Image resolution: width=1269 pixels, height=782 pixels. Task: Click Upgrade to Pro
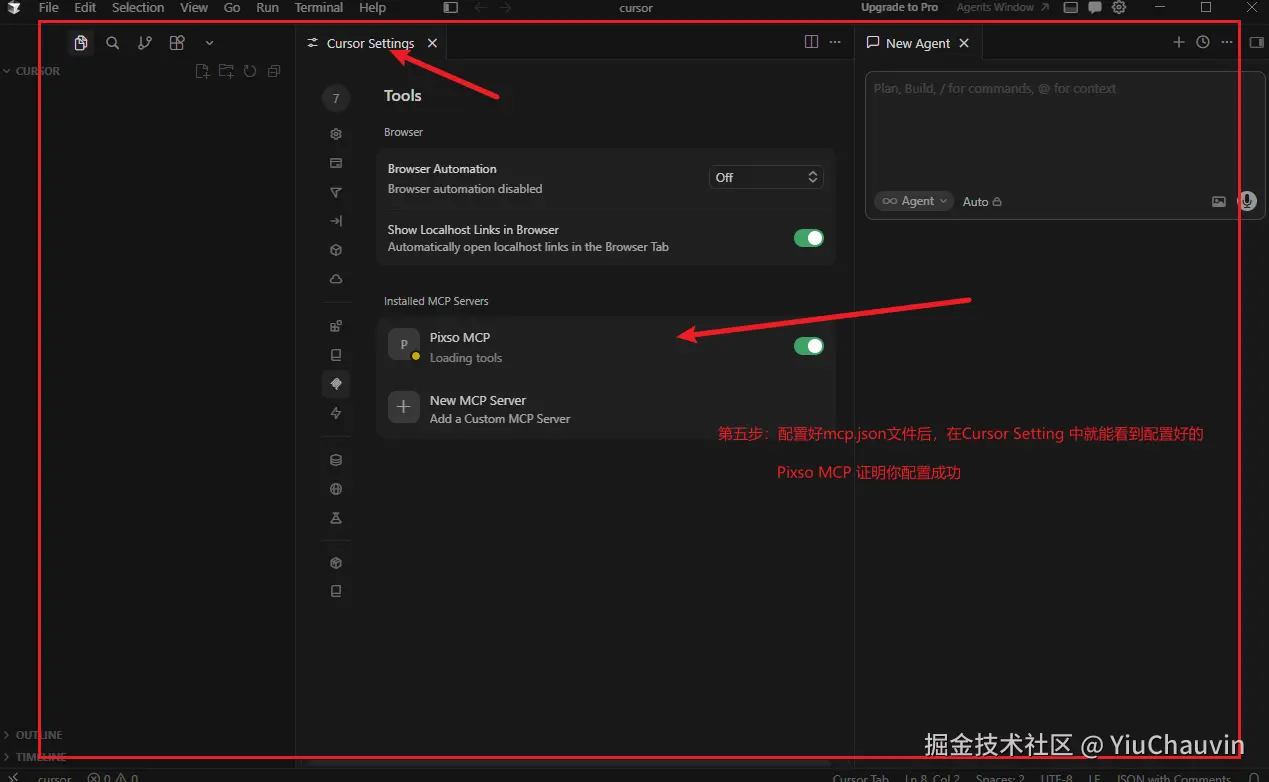coord(899,7)
